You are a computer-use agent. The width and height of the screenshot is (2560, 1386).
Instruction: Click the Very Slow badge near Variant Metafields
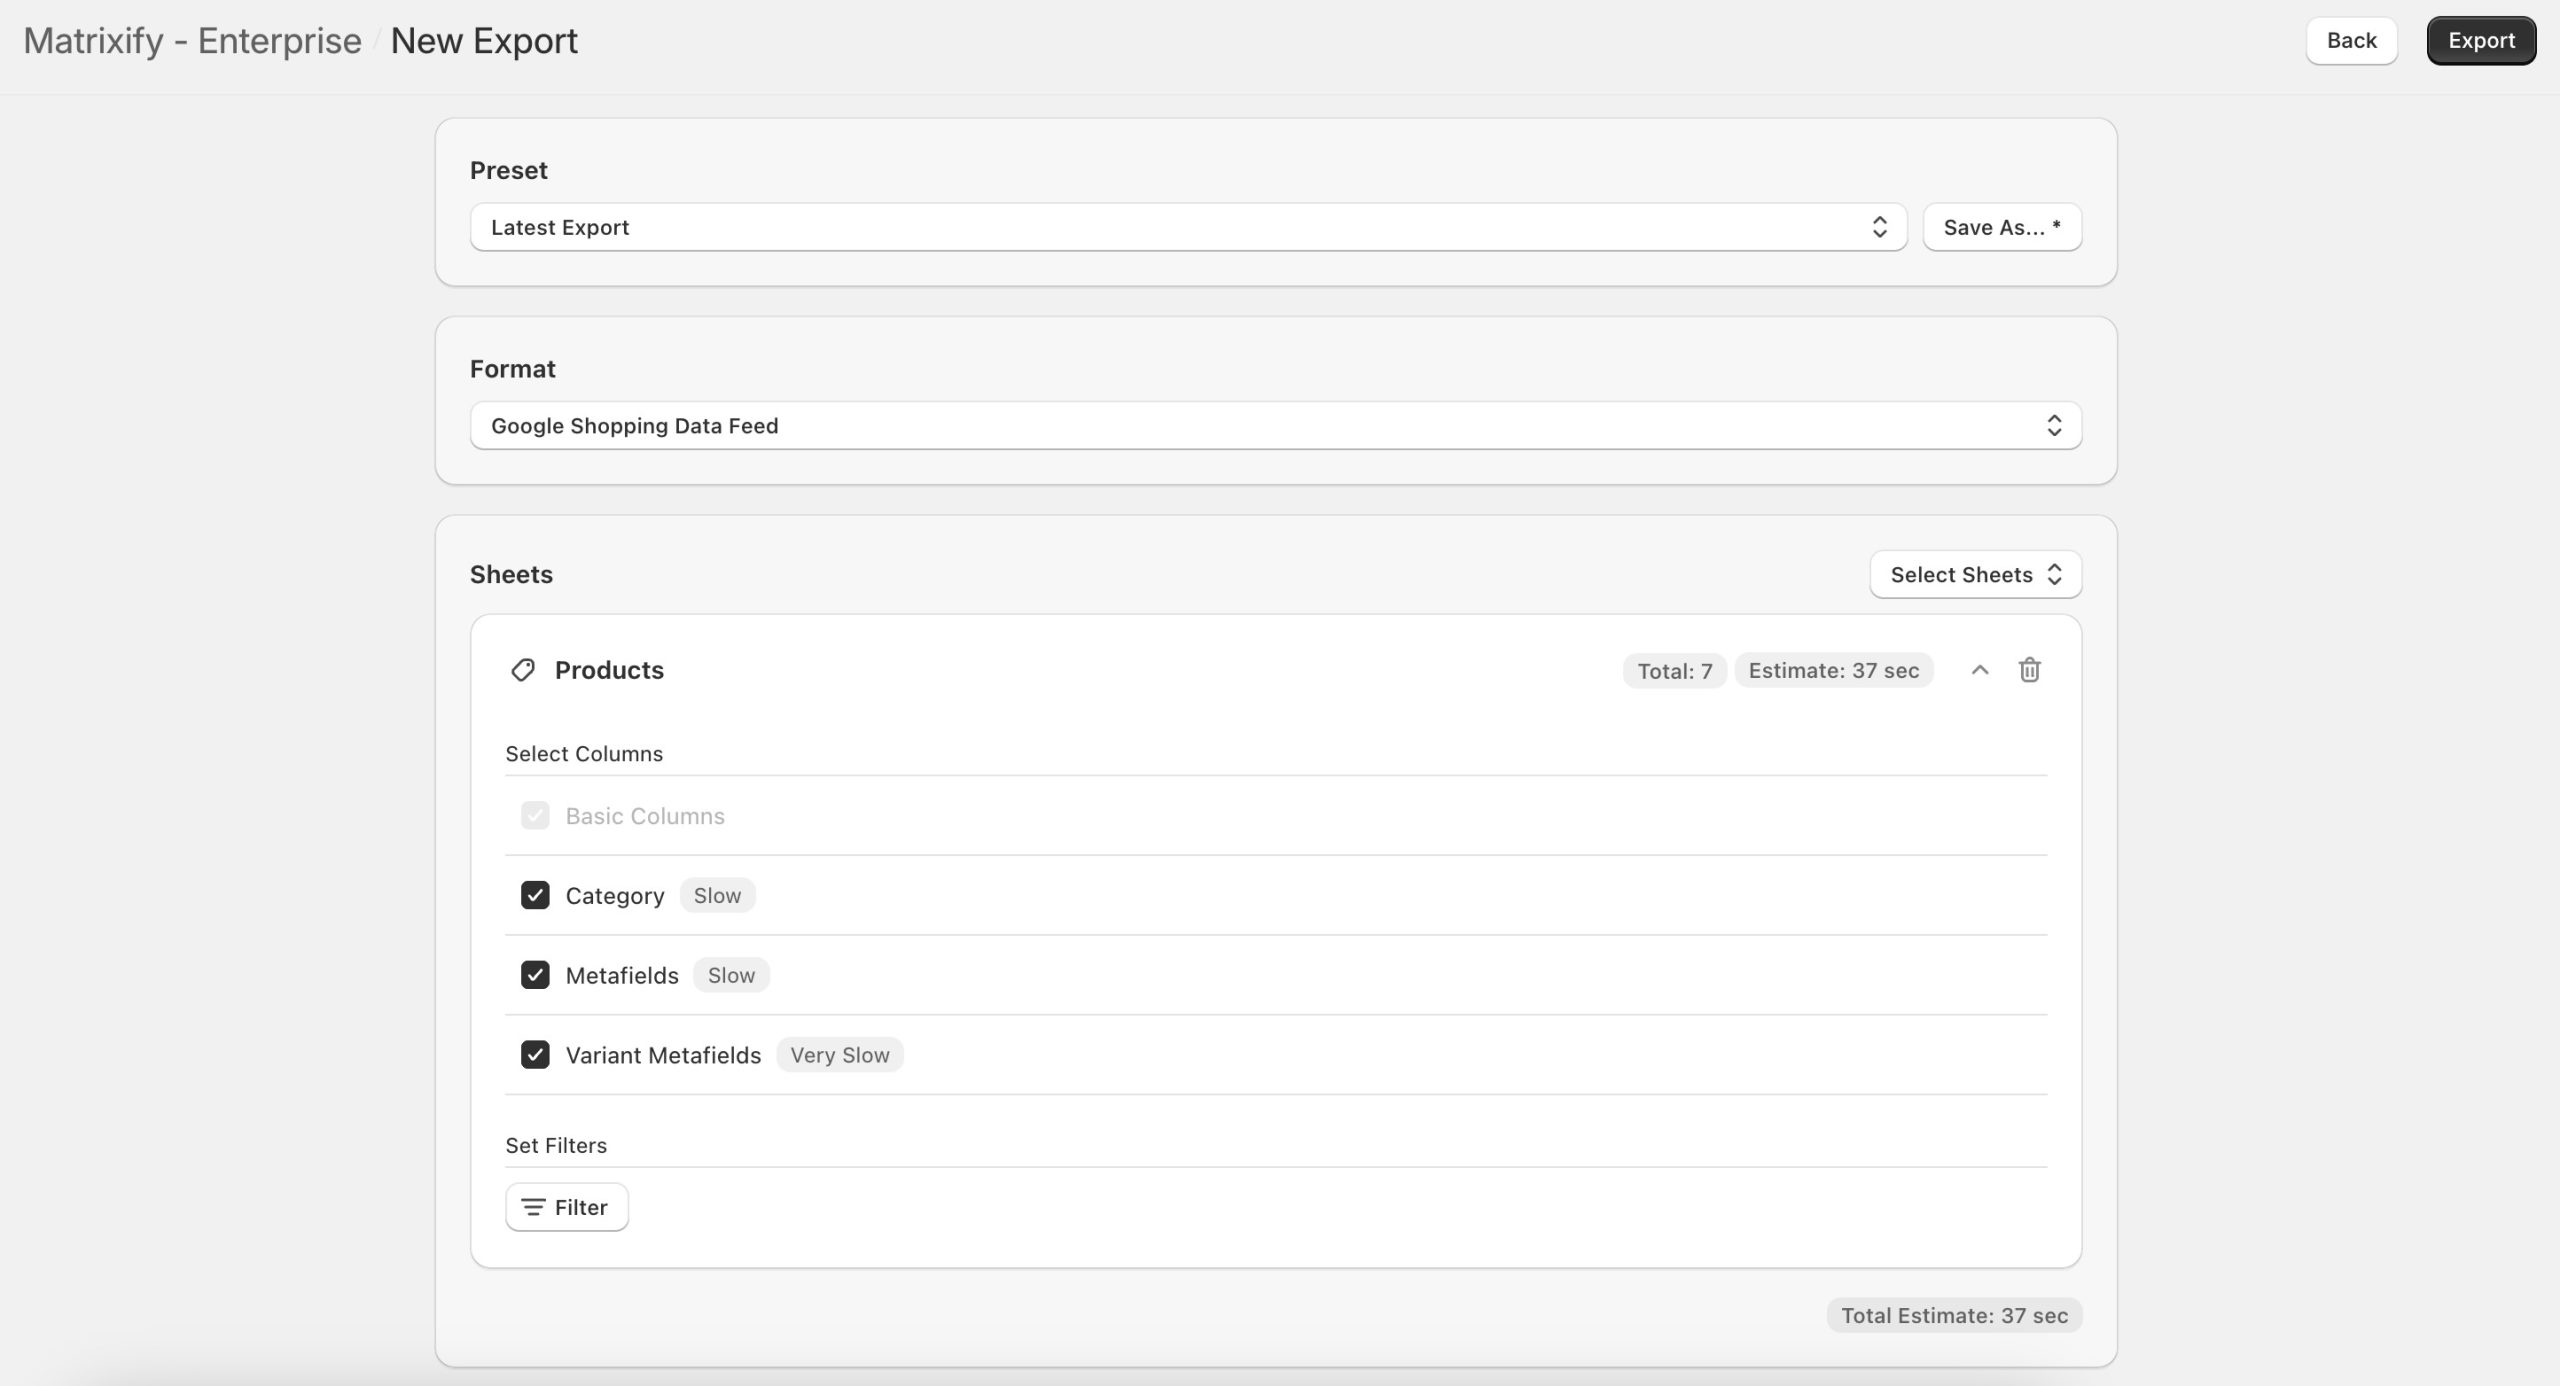point(839,1054)
